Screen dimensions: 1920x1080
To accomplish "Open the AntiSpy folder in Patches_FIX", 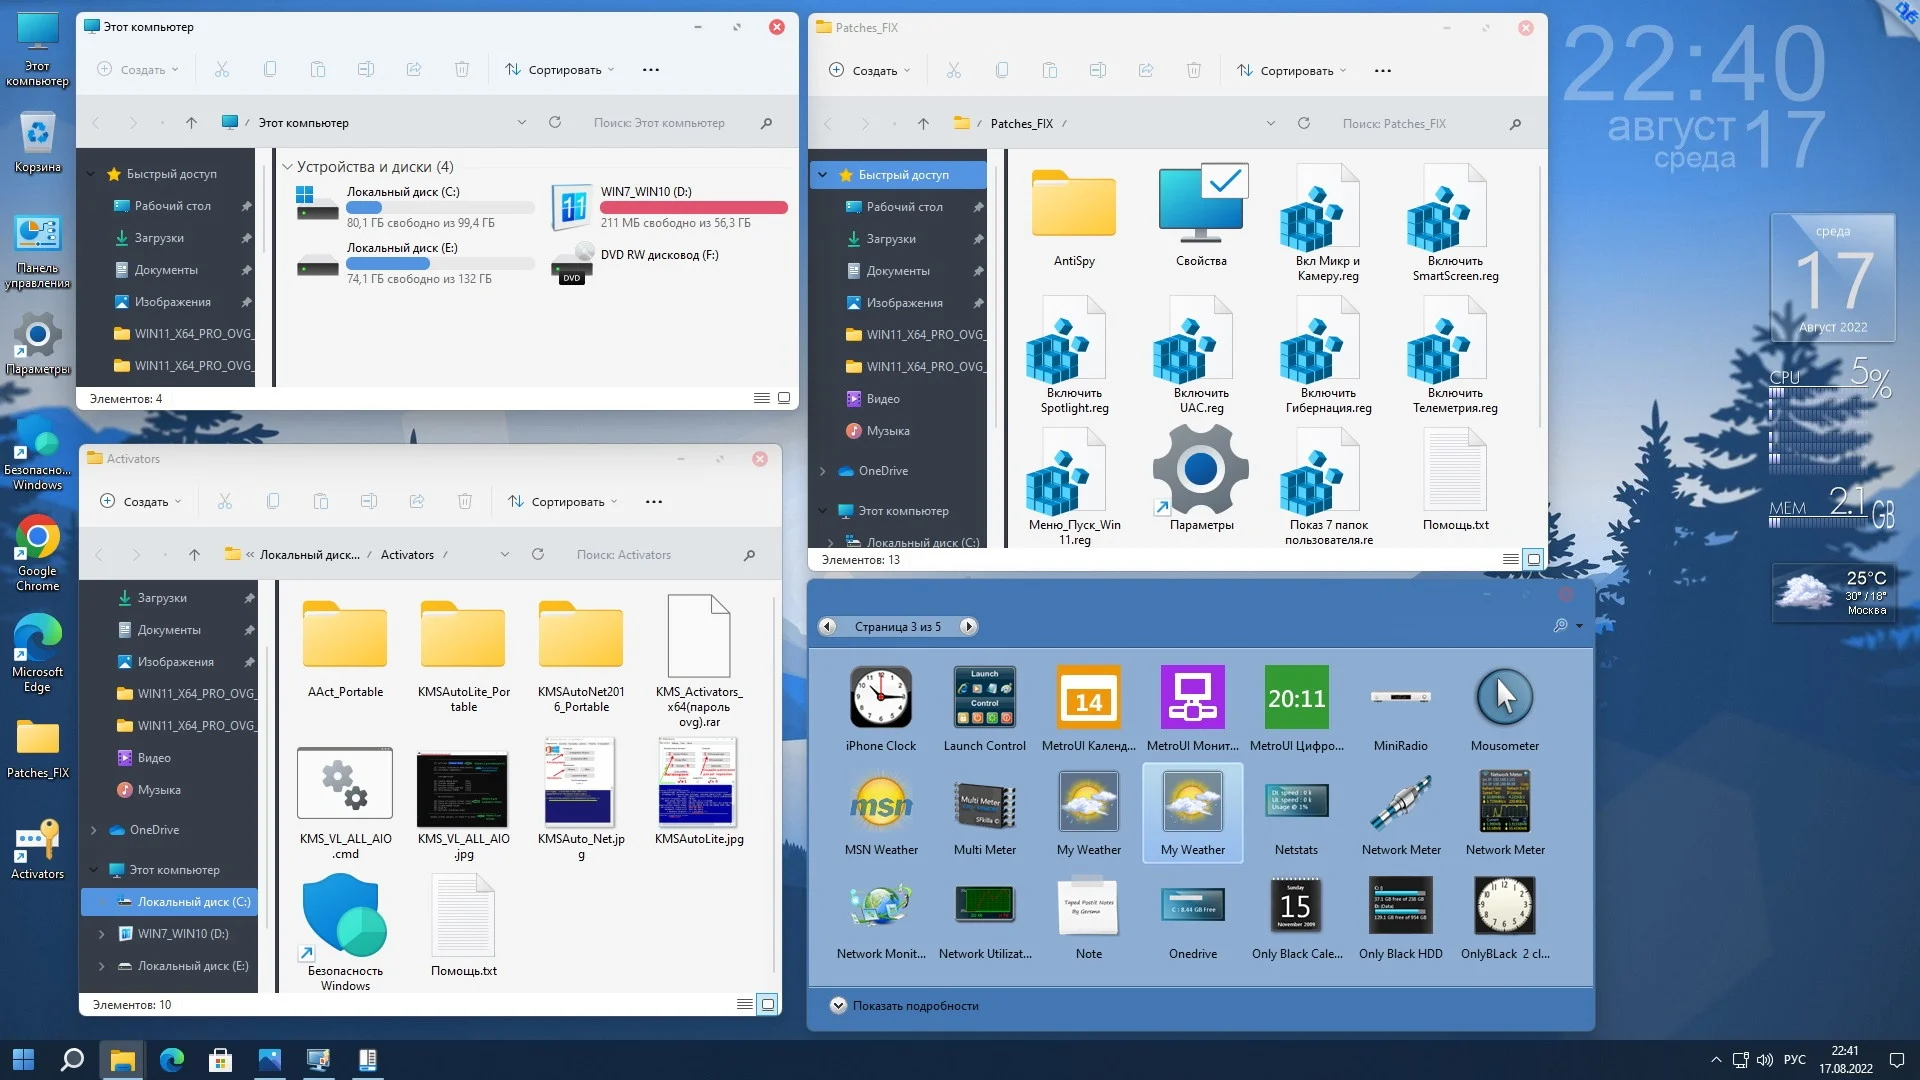I will point(1074,205).
